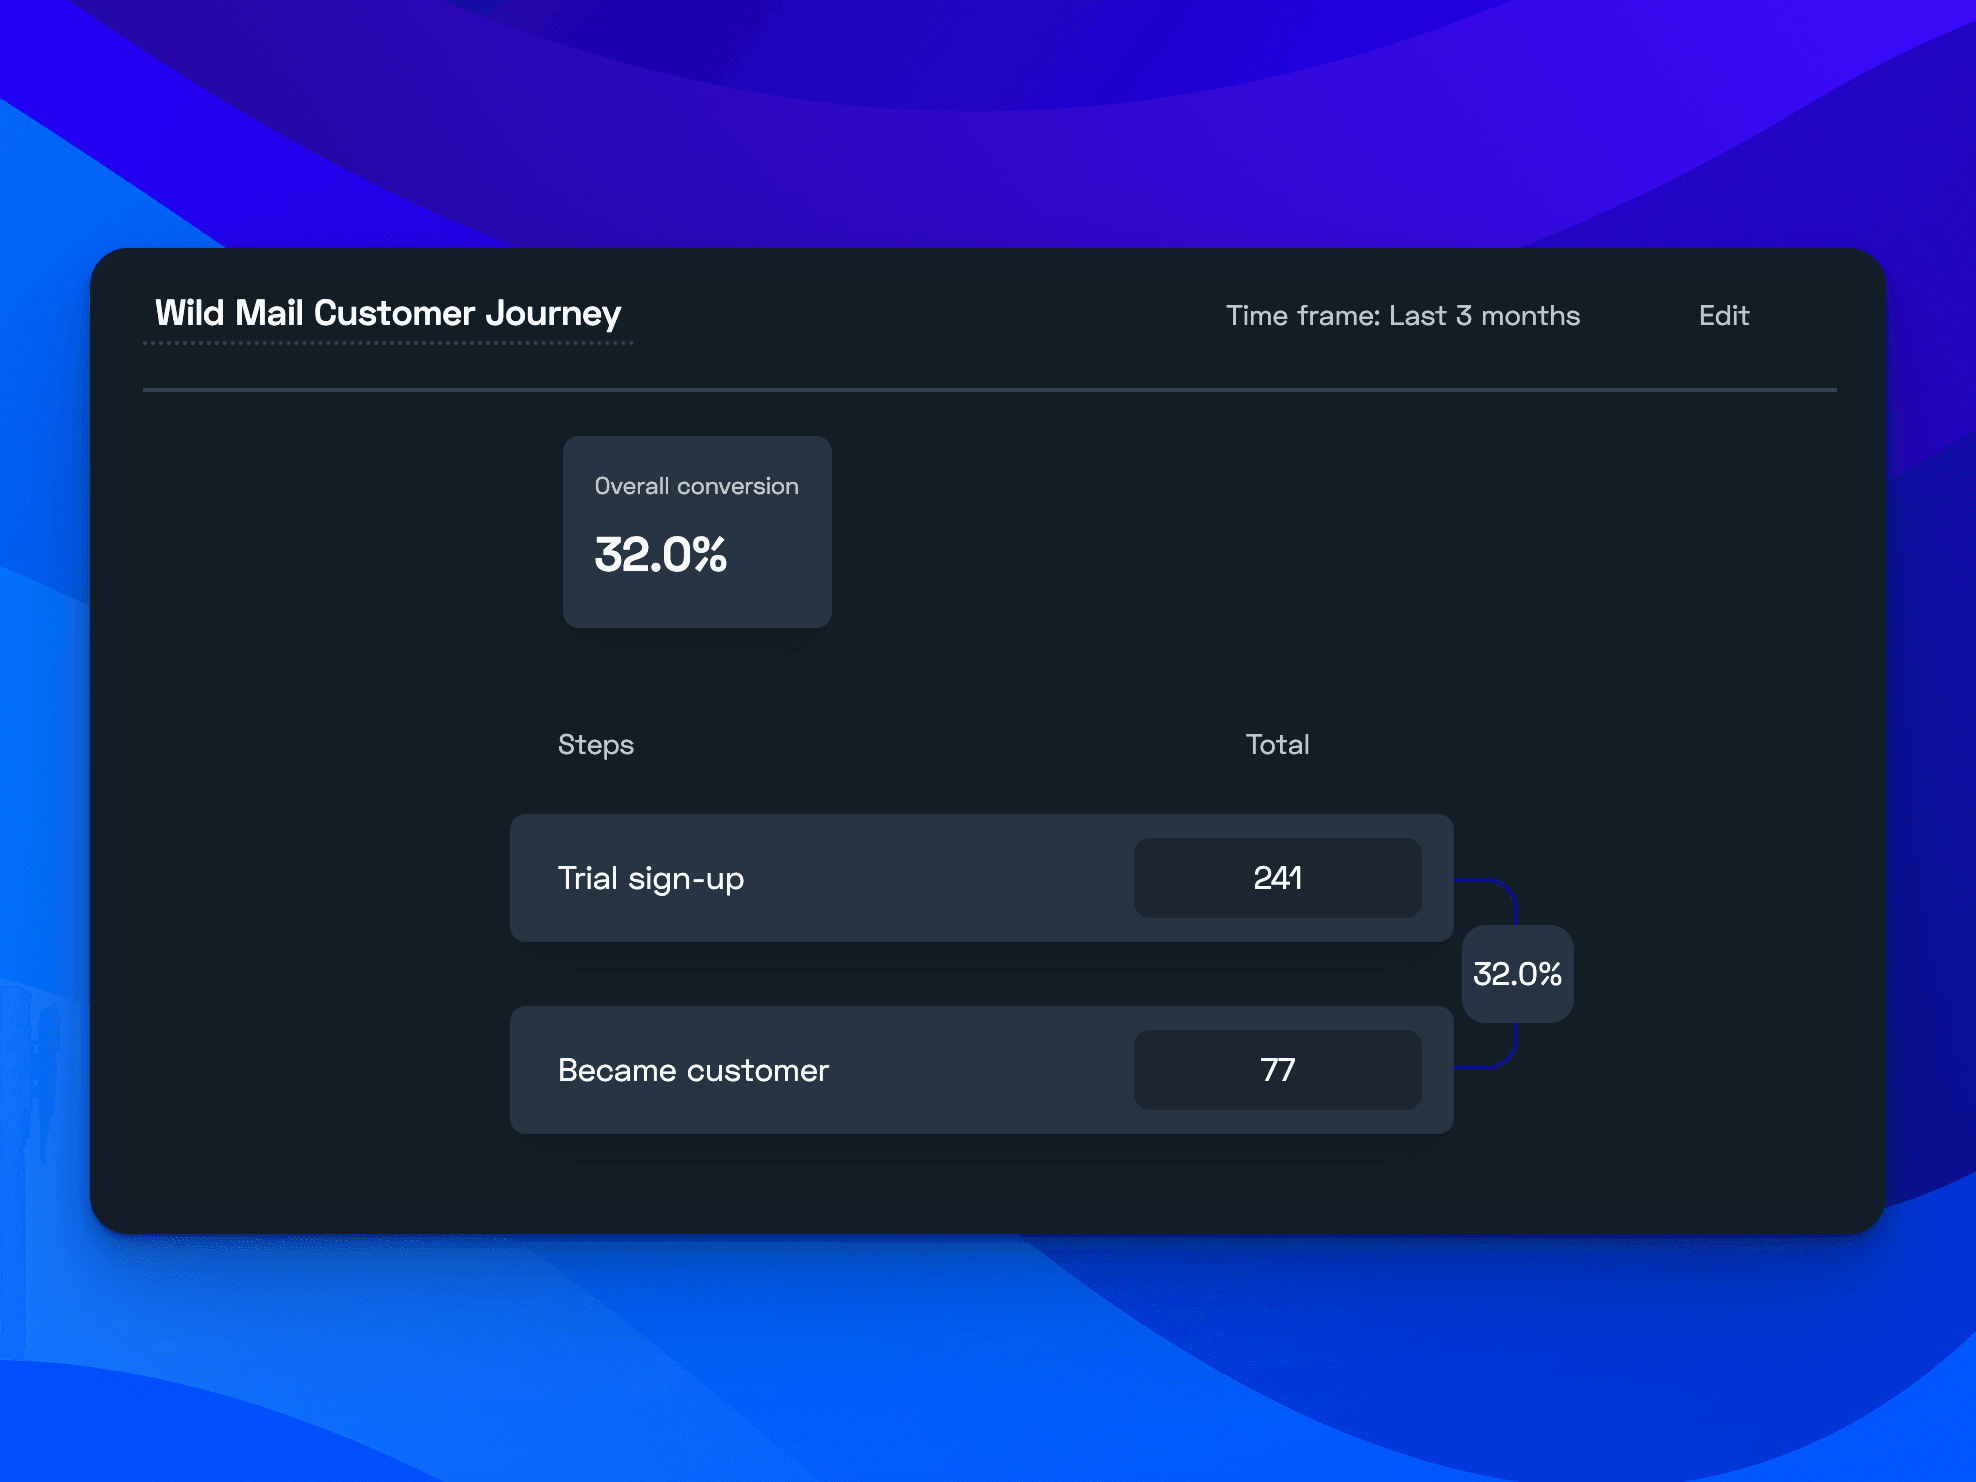The width and height of the screenshot is (1976, 1482).
Task: Click the 32.0% step conversion badge
Action: (1517, 974)
